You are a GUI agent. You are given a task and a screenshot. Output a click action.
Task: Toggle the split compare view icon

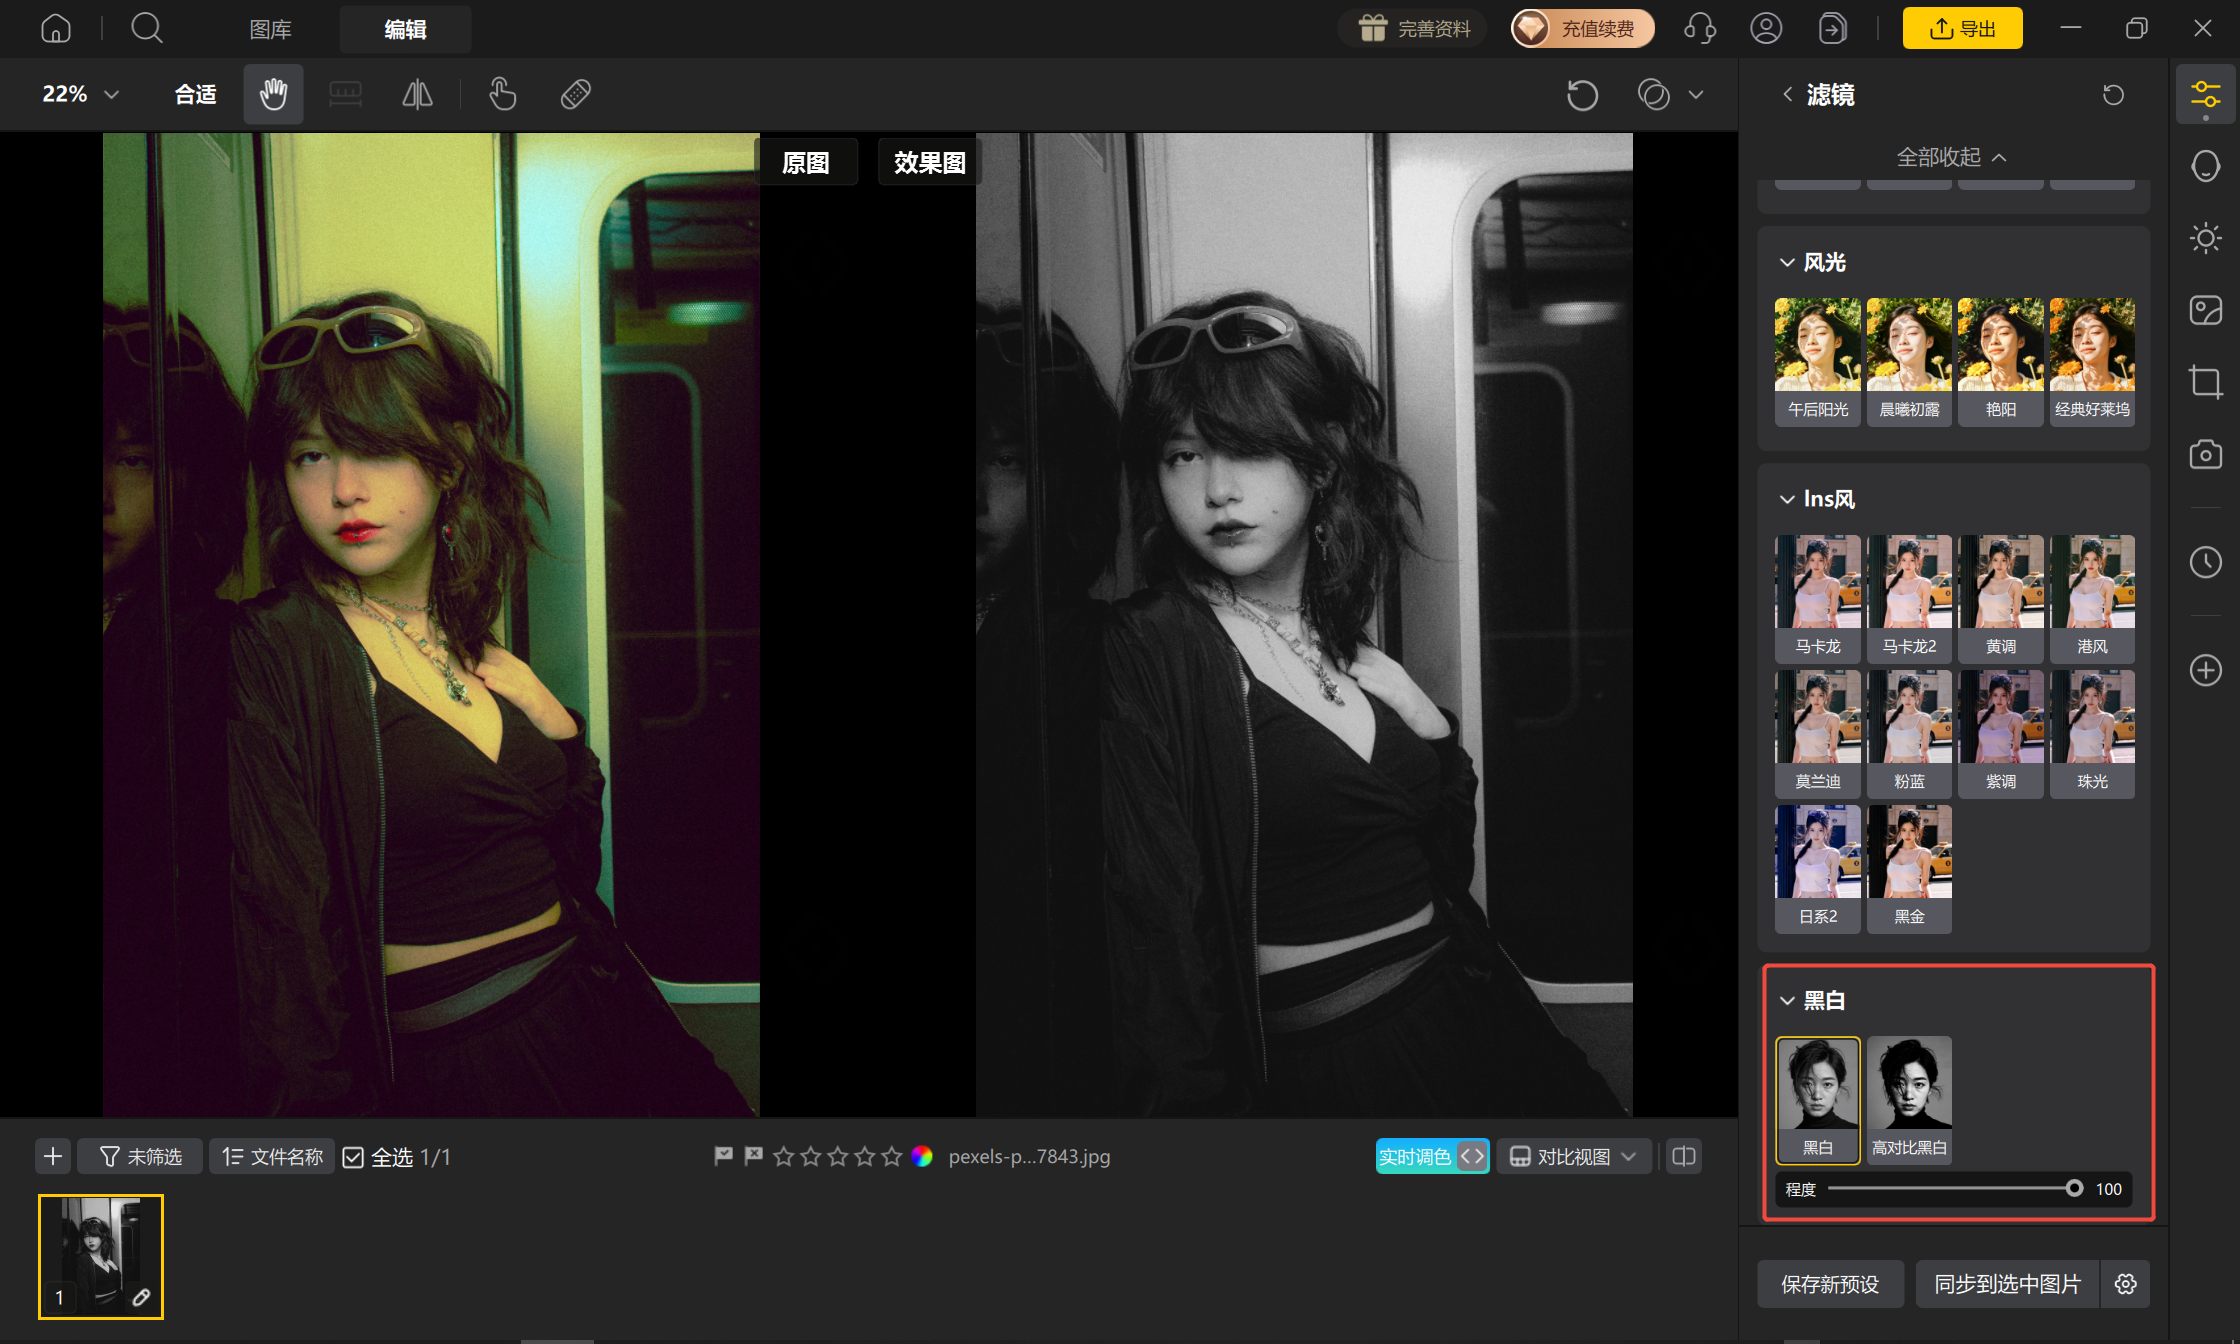point(1684,1157)
